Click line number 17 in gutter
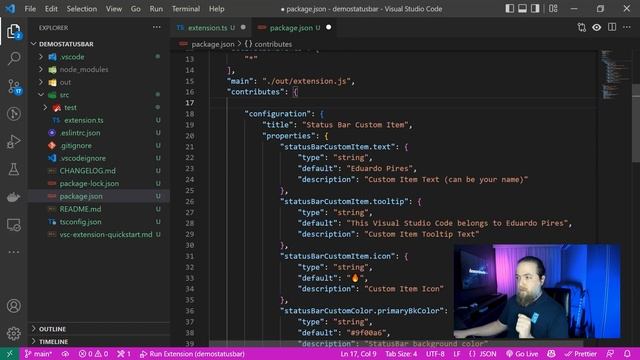The width and height of the screenshot is (640, 360). click(x=190, y=103)
